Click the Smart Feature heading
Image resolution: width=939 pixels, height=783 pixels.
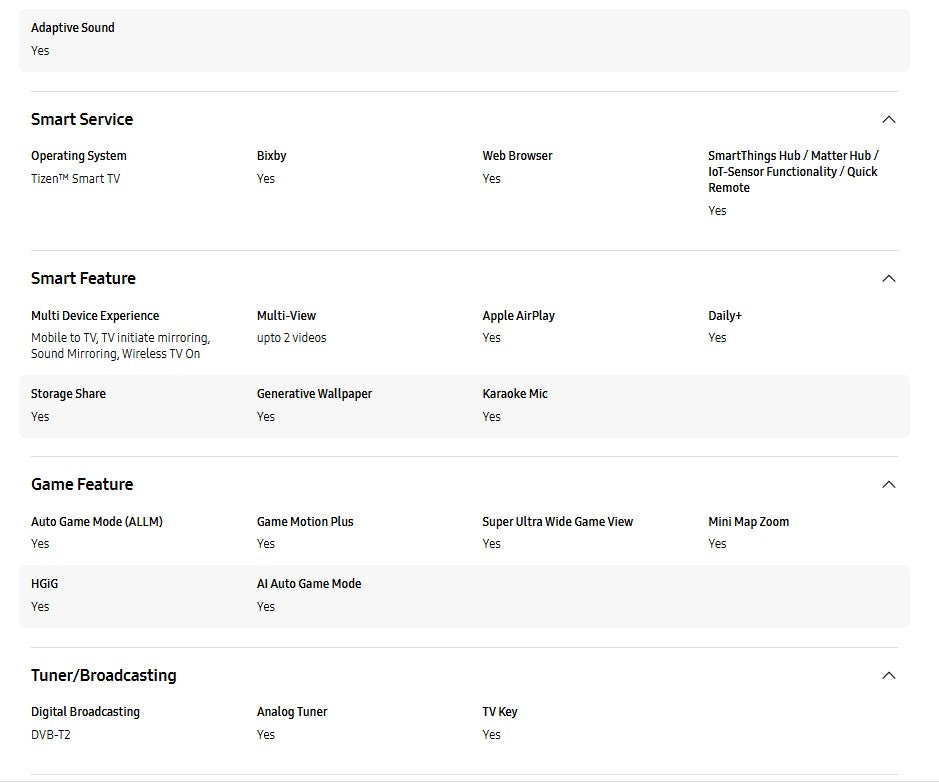(x=83, y=279)
